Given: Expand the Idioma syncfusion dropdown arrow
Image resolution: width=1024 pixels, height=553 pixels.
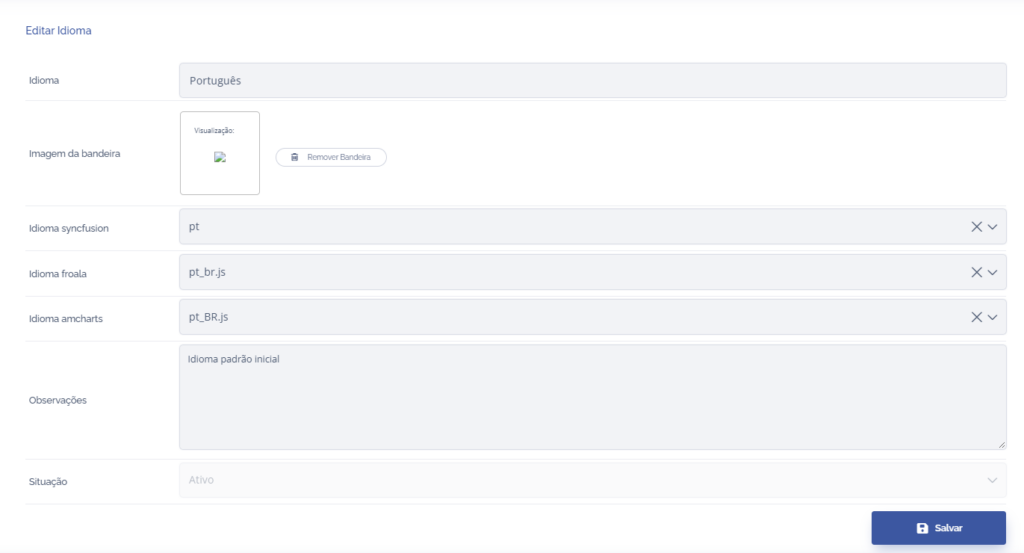Looking at the screenshot, I should point(993,227).
